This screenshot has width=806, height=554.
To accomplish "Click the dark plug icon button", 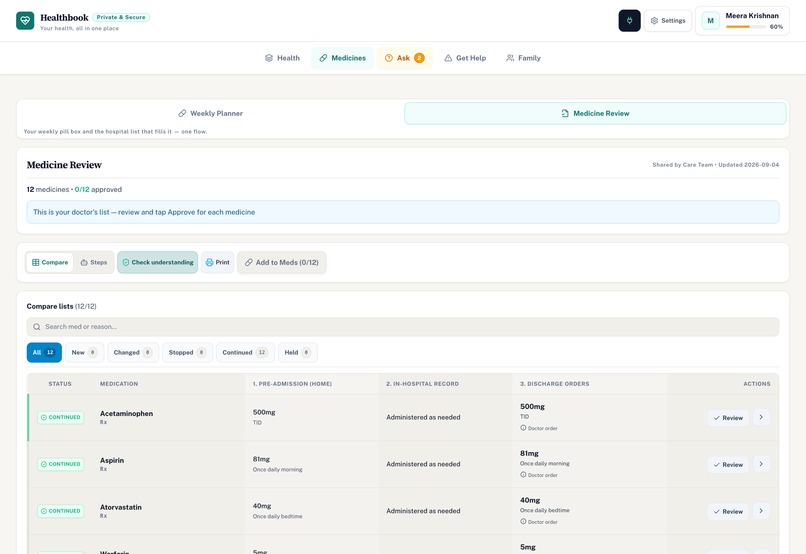I will pos(629,21).
